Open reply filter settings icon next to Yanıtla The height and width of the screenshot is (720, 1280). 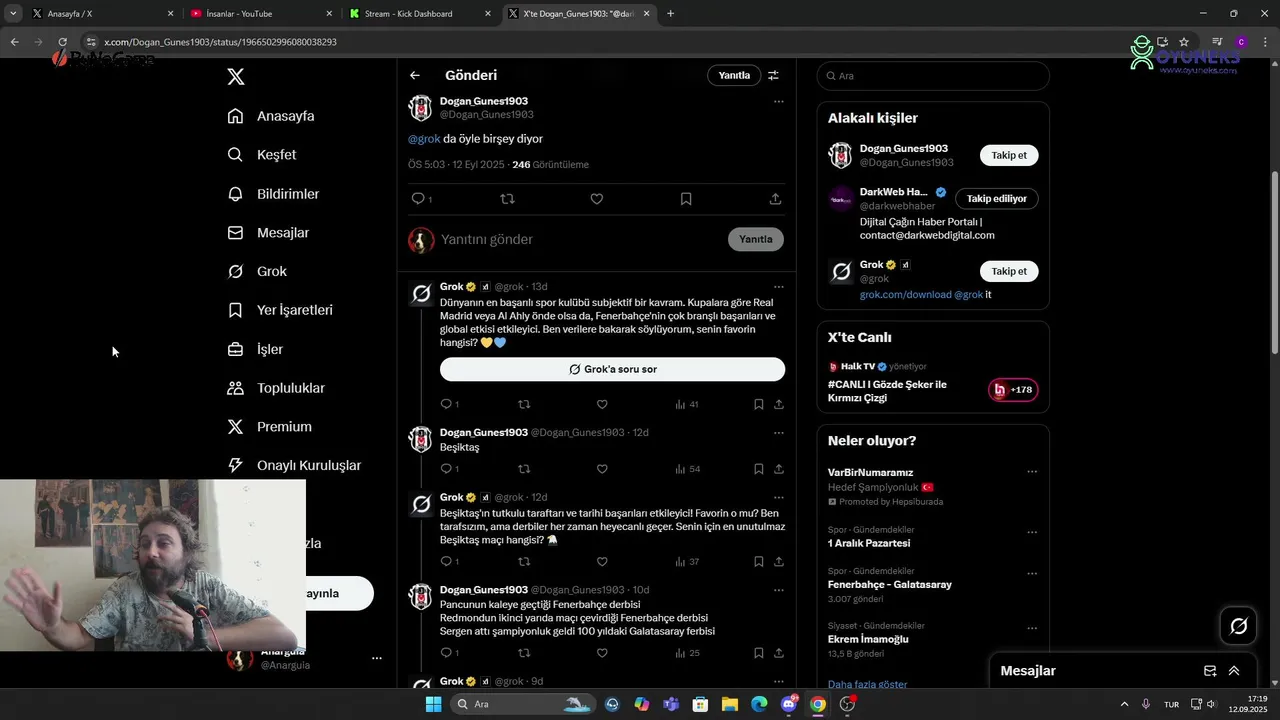click(773, 75)
